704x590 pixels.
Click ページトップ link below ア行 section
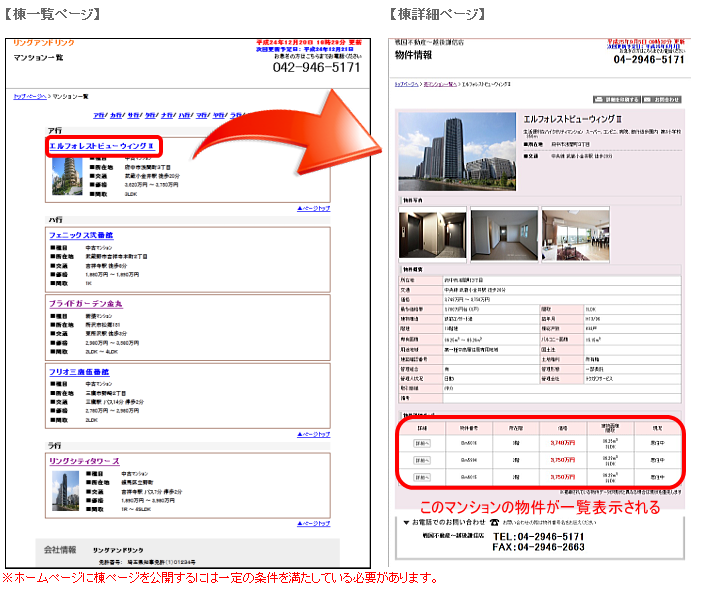(313, 208)
